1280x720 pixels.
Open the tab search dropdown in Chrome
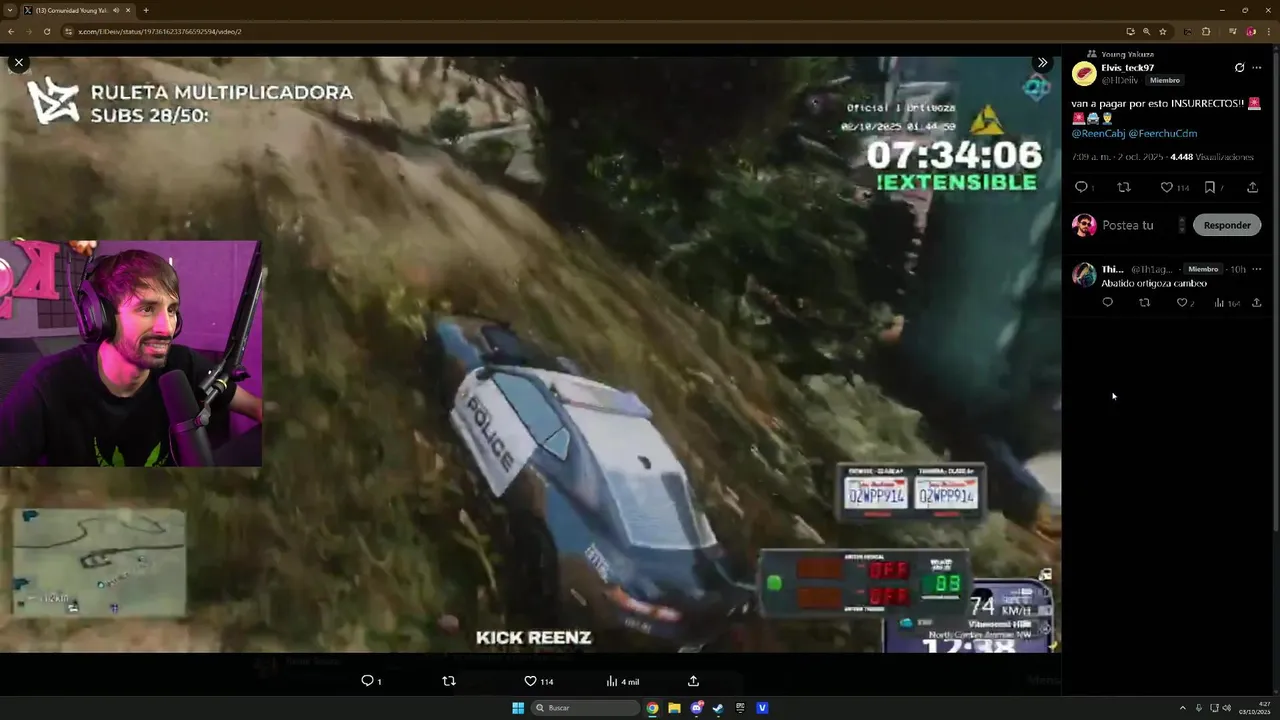point(9,10)
